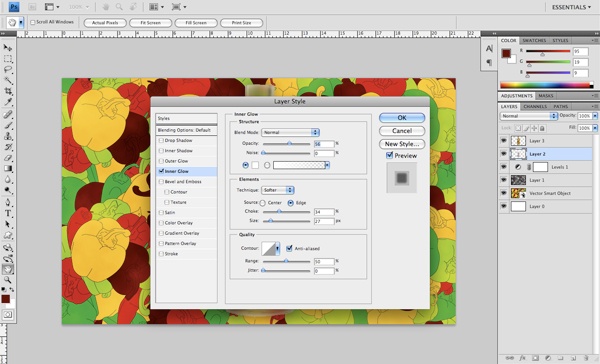The height and width of the screenshot is (364, 600).
Task: Click the Levels adjustment icon on Levels 1
Action: click(x=518, y=167)
